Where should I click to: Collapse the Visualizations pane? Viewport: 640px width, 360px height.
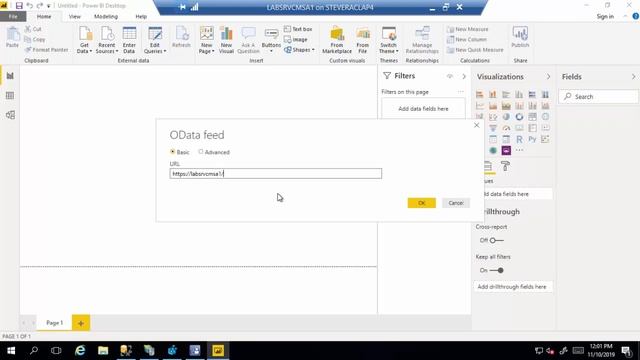(x=548, y=76)
